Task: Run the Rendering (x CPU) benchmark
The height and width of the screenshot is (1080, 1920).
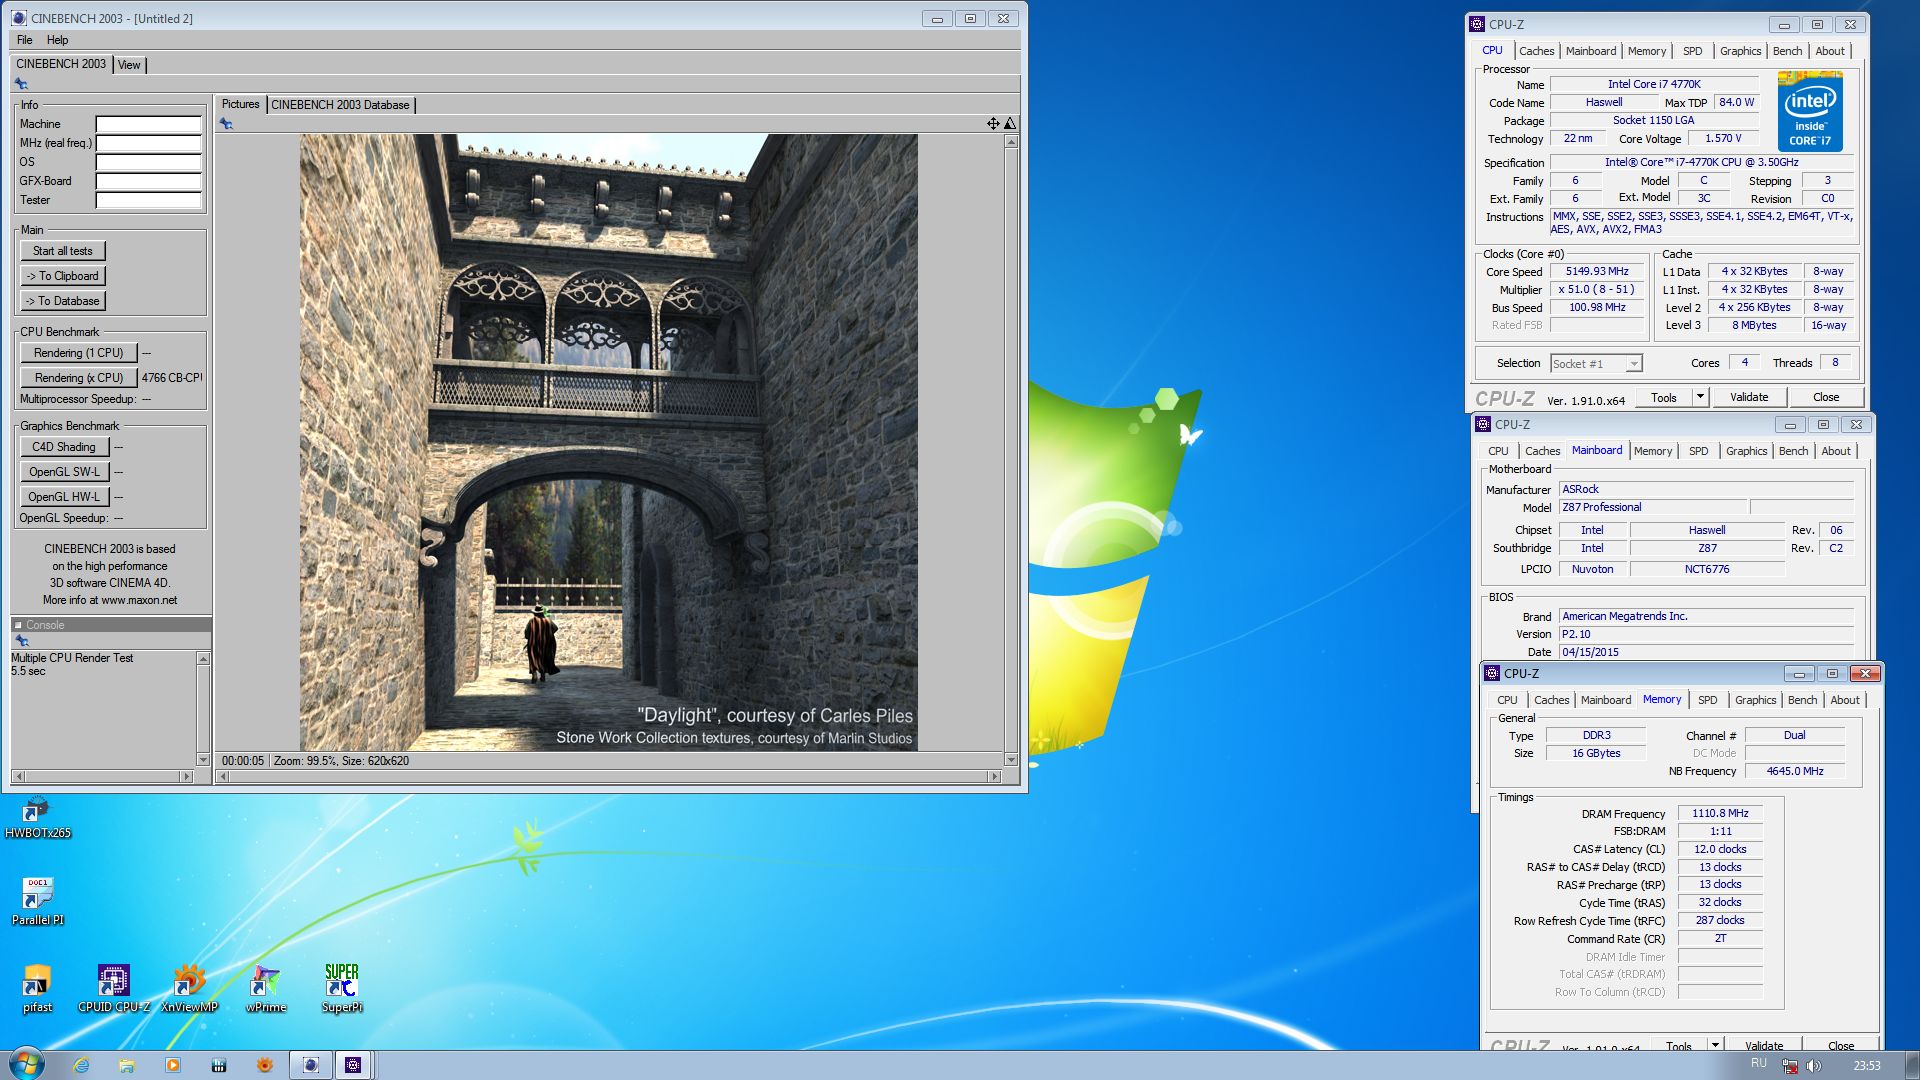Action: point(78,378)
